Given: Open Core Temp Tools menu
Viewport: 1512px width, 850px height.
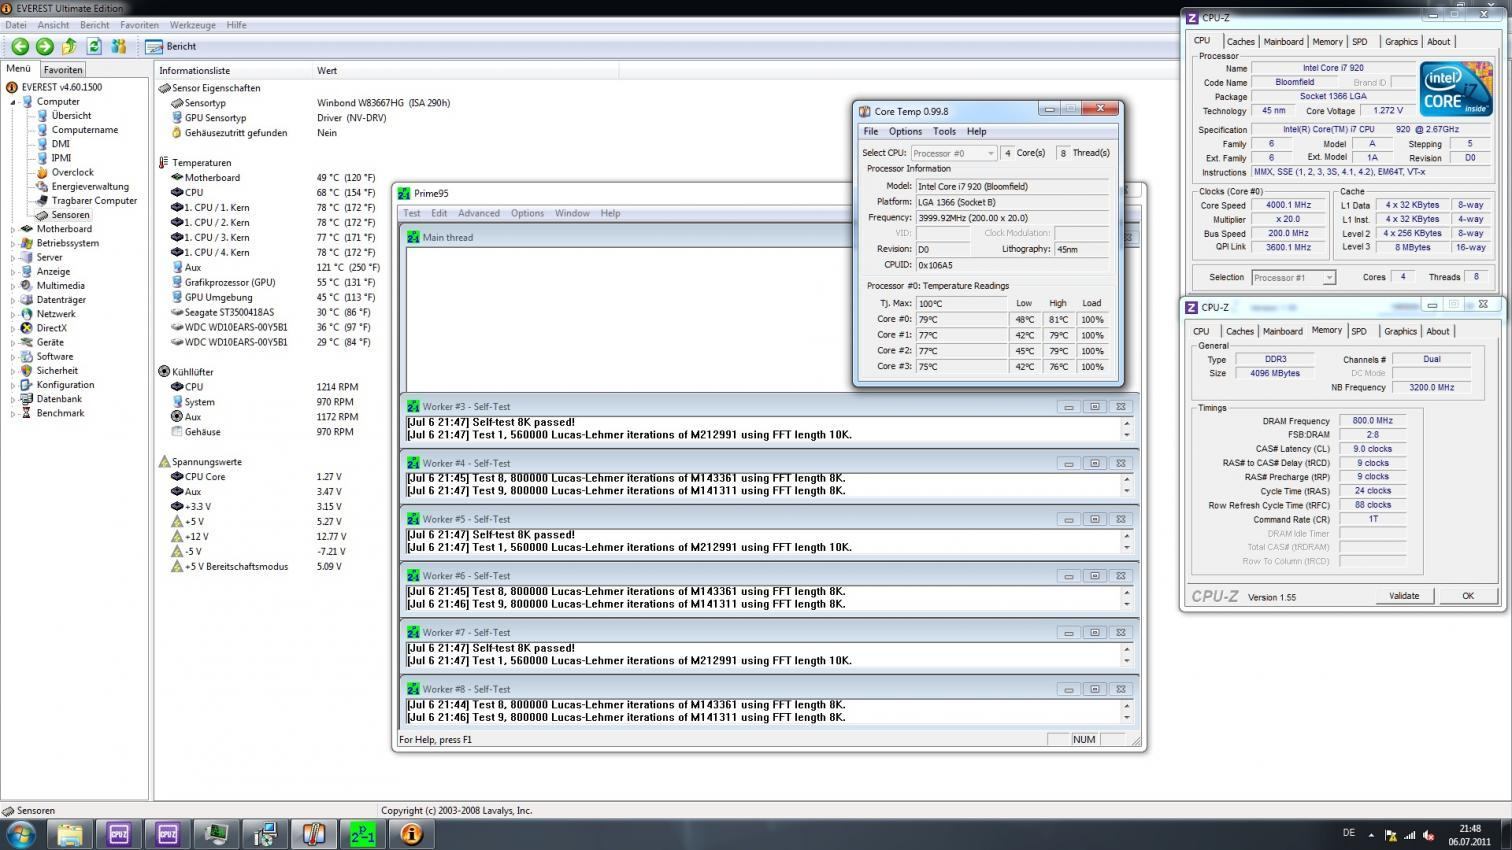Looking at the screenshot, I should click(944, 131).
